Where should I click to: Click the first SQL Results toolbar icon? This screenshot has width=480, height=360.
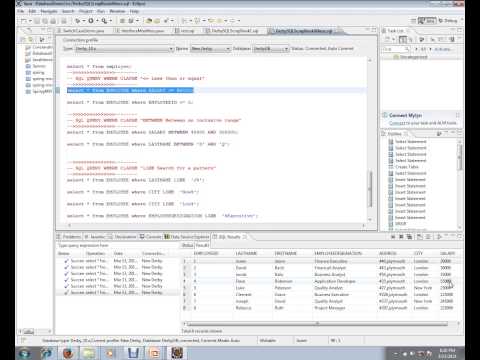point(393,237)
